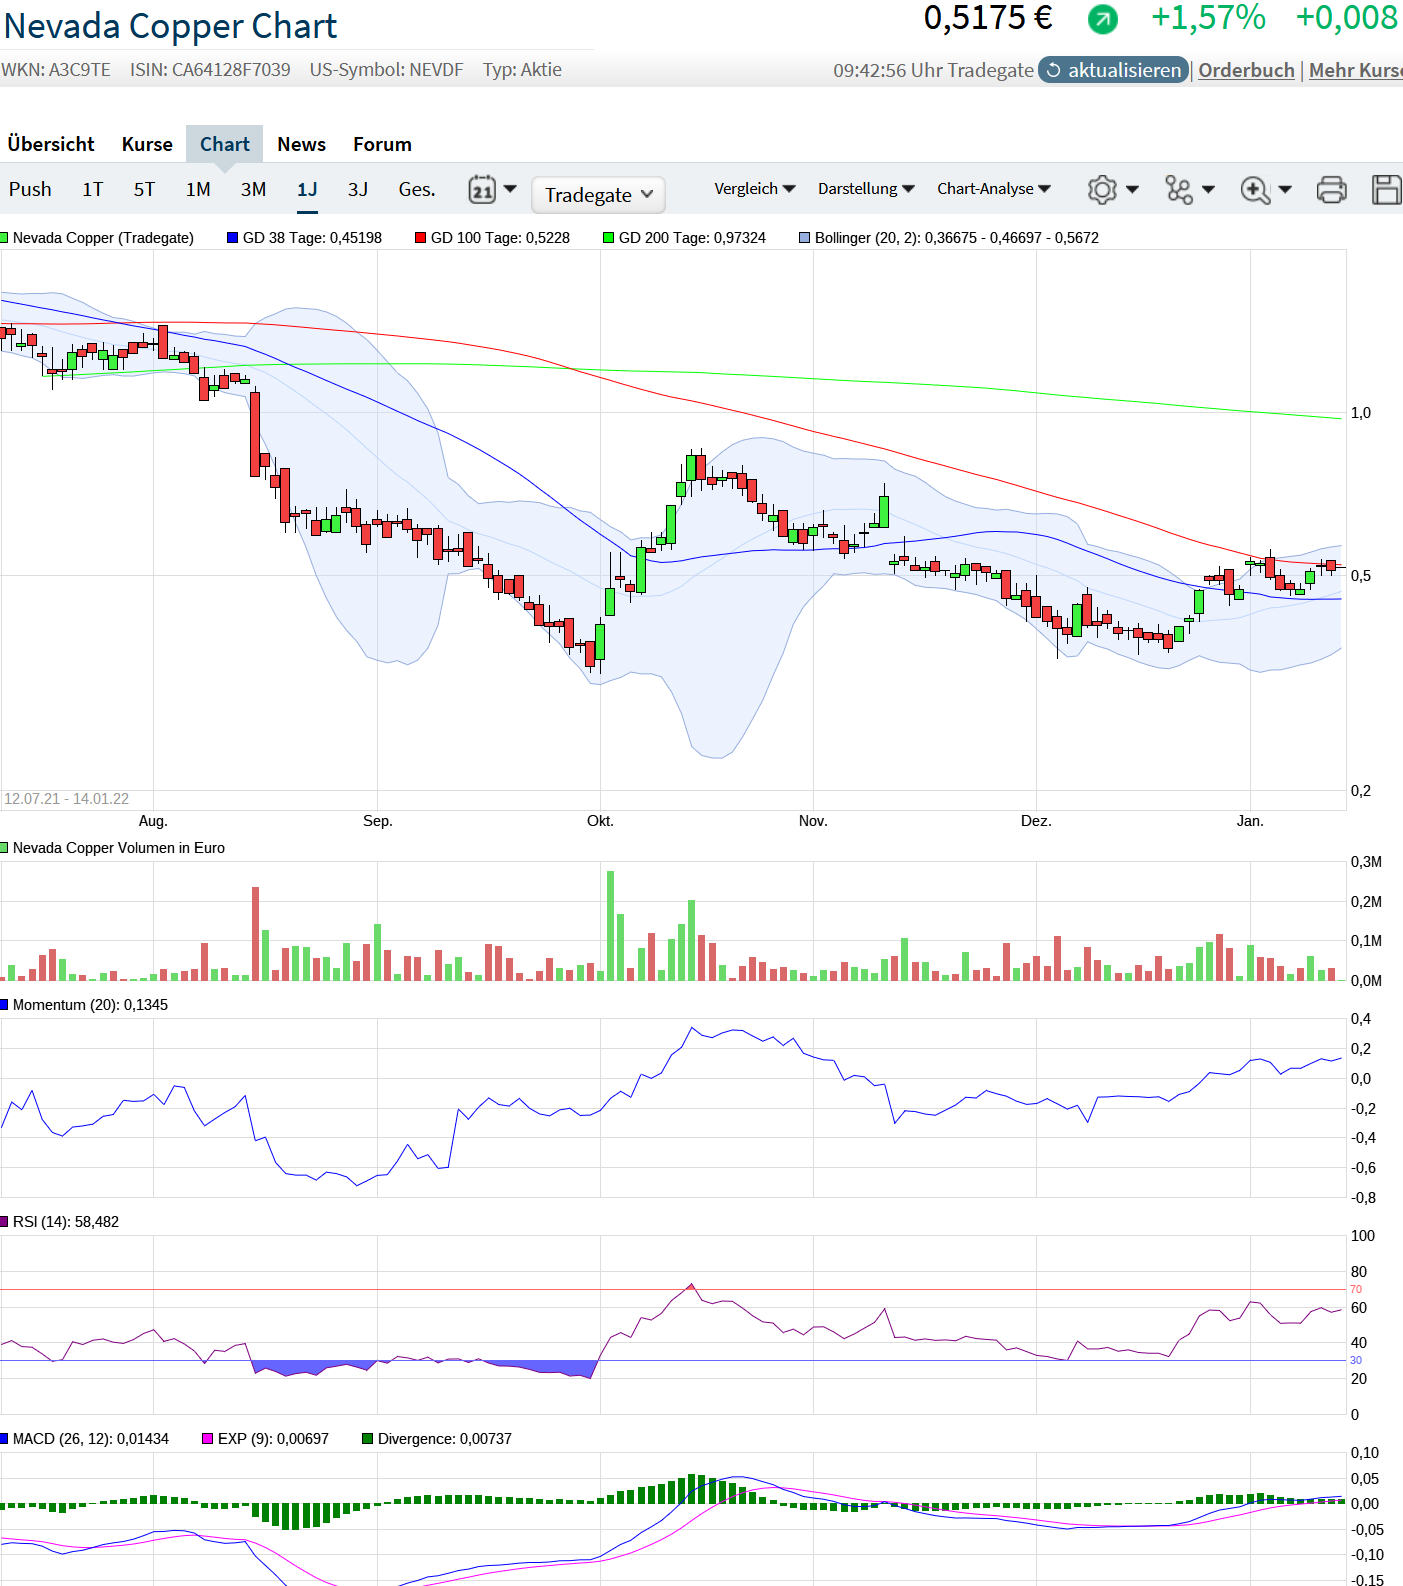Open the Chart-Analyse dropdown

(994, 188)
